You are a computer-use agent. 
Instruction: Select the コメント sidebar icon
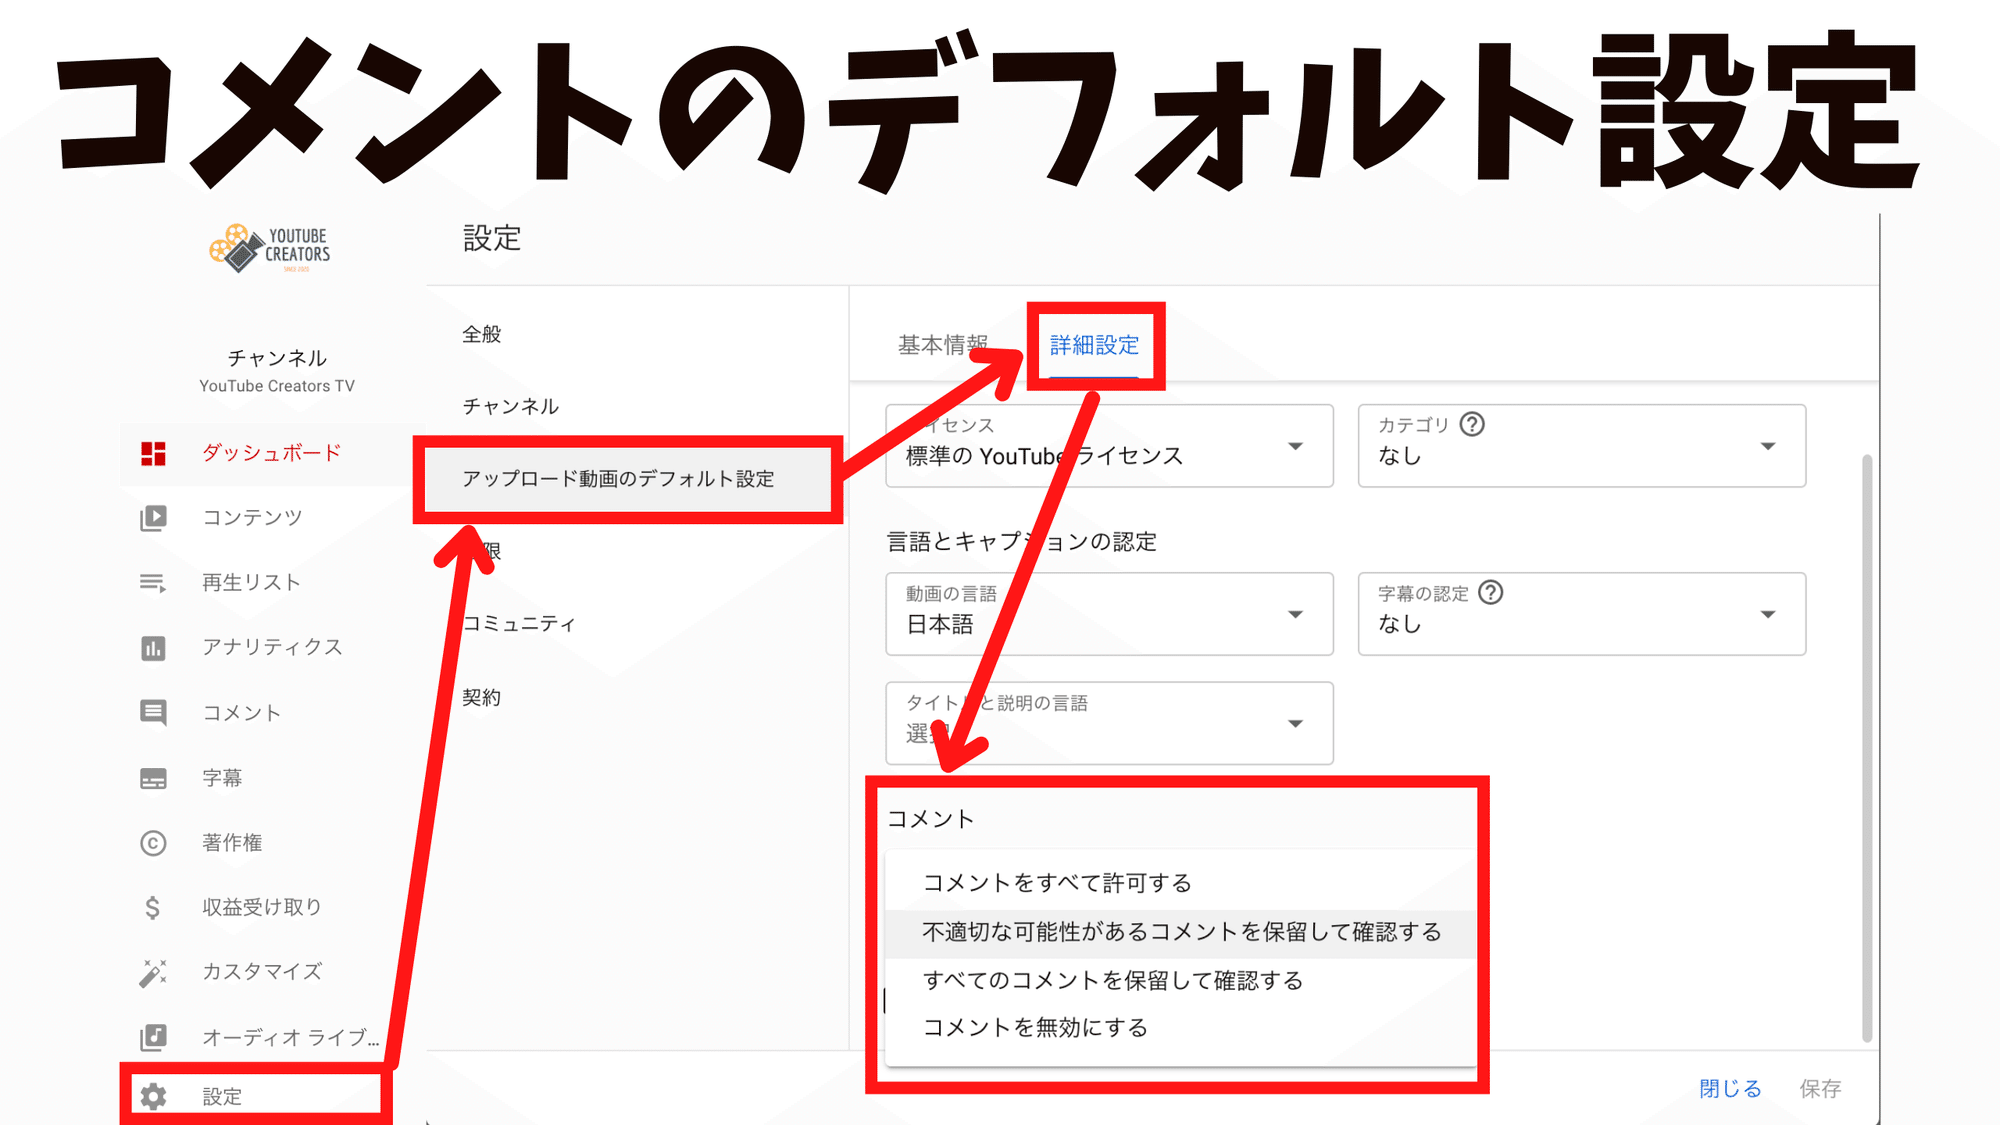point(152,712)
